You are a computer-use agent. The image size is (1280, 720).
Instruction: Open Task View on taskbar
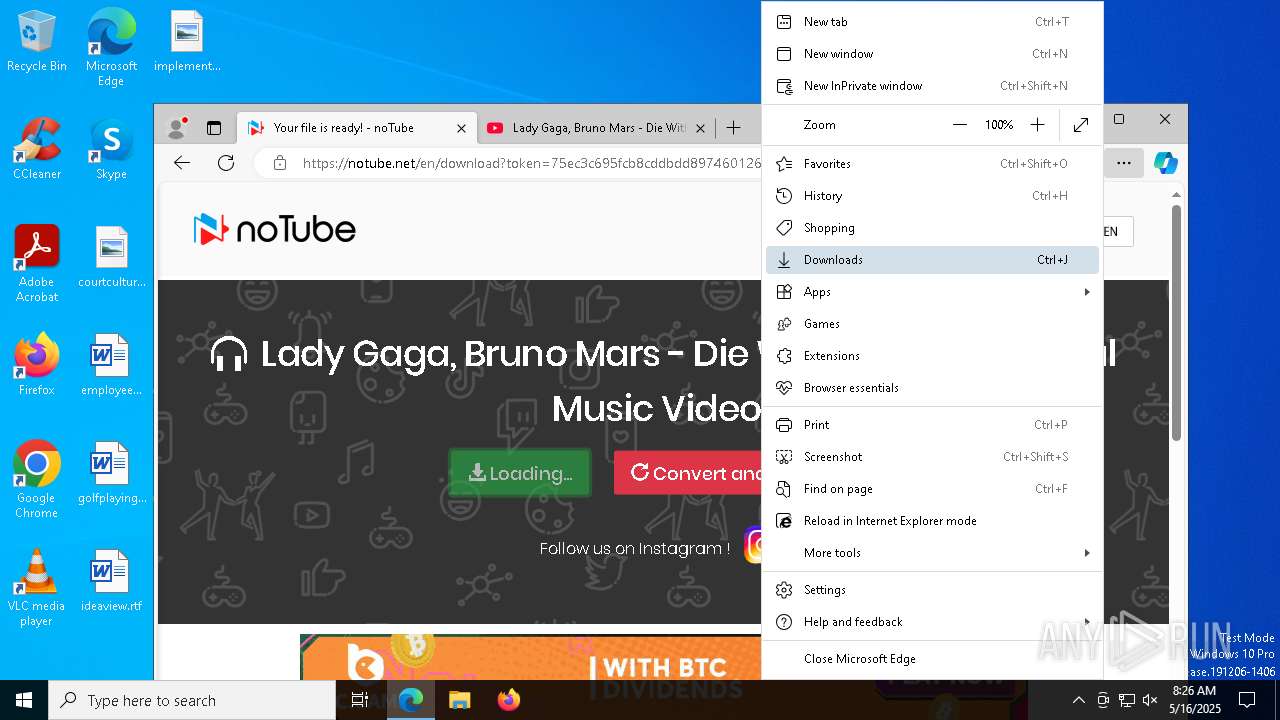click(x=360, y=700)
